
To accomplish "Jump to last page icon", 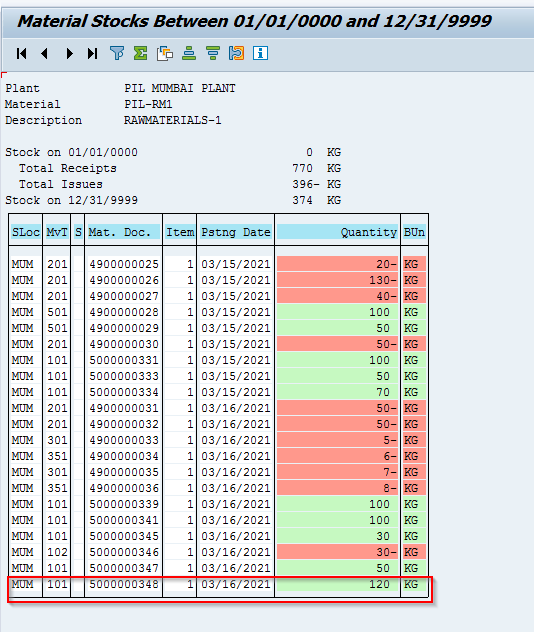I will coord(93,53).
